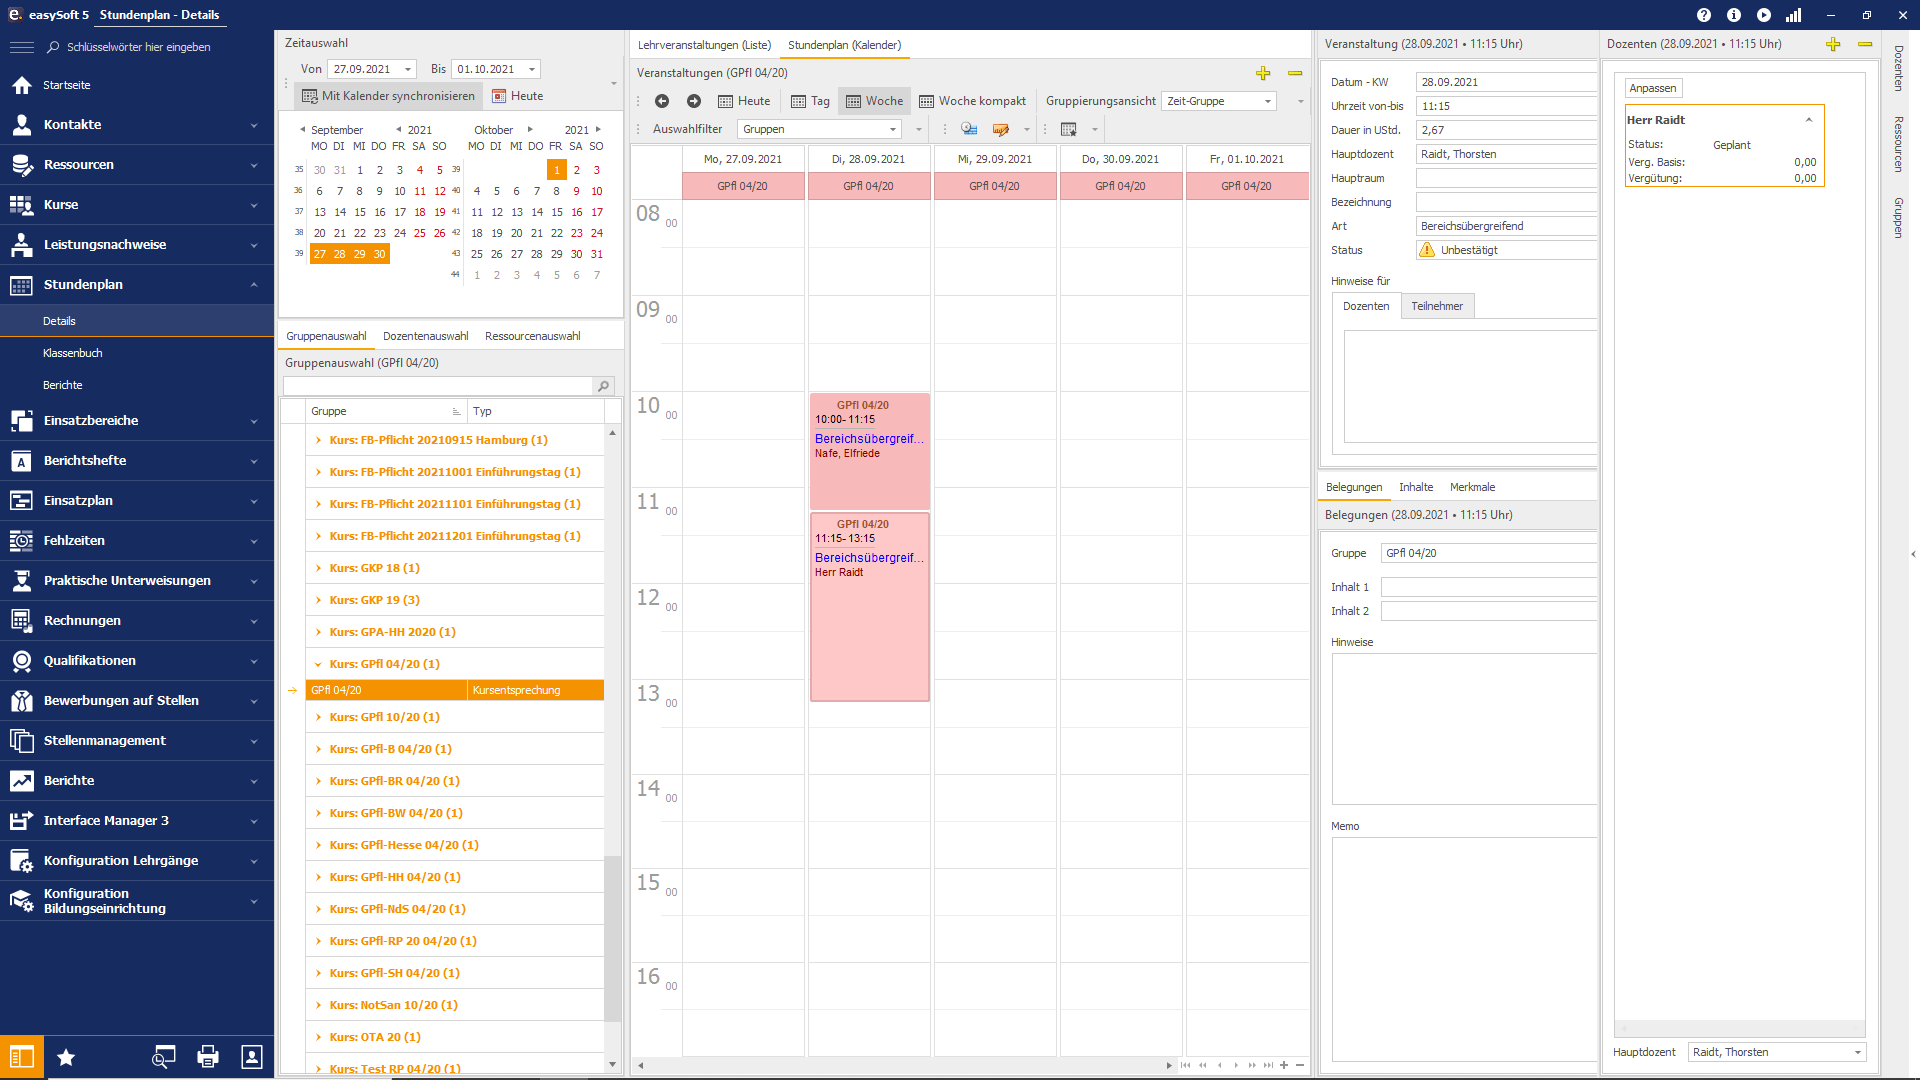Click Heute in calendar toolbar
Screen dimensions: 1920x1080
pyautogui.click(x=744, y=101)
